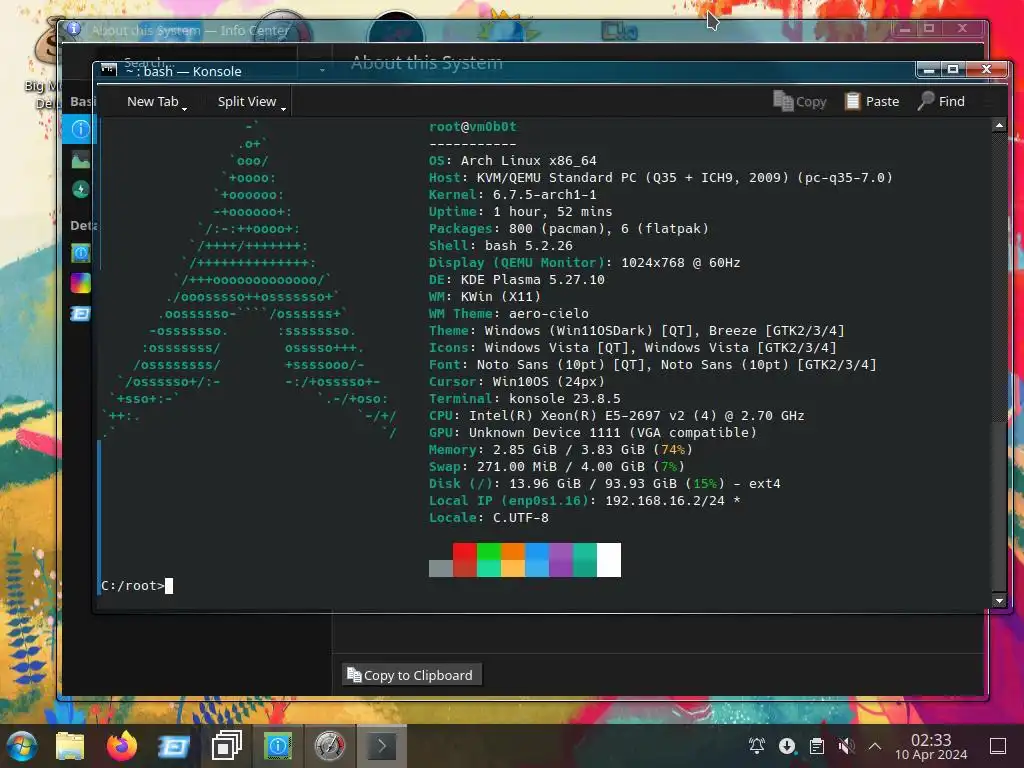Screen dimensions: 1024x768
Task: Click the Split View toolbar button
Action: (246, 101)
